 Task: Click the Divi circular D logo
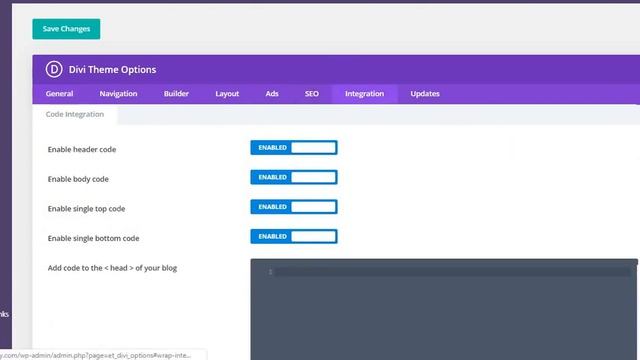pos(54,69)
